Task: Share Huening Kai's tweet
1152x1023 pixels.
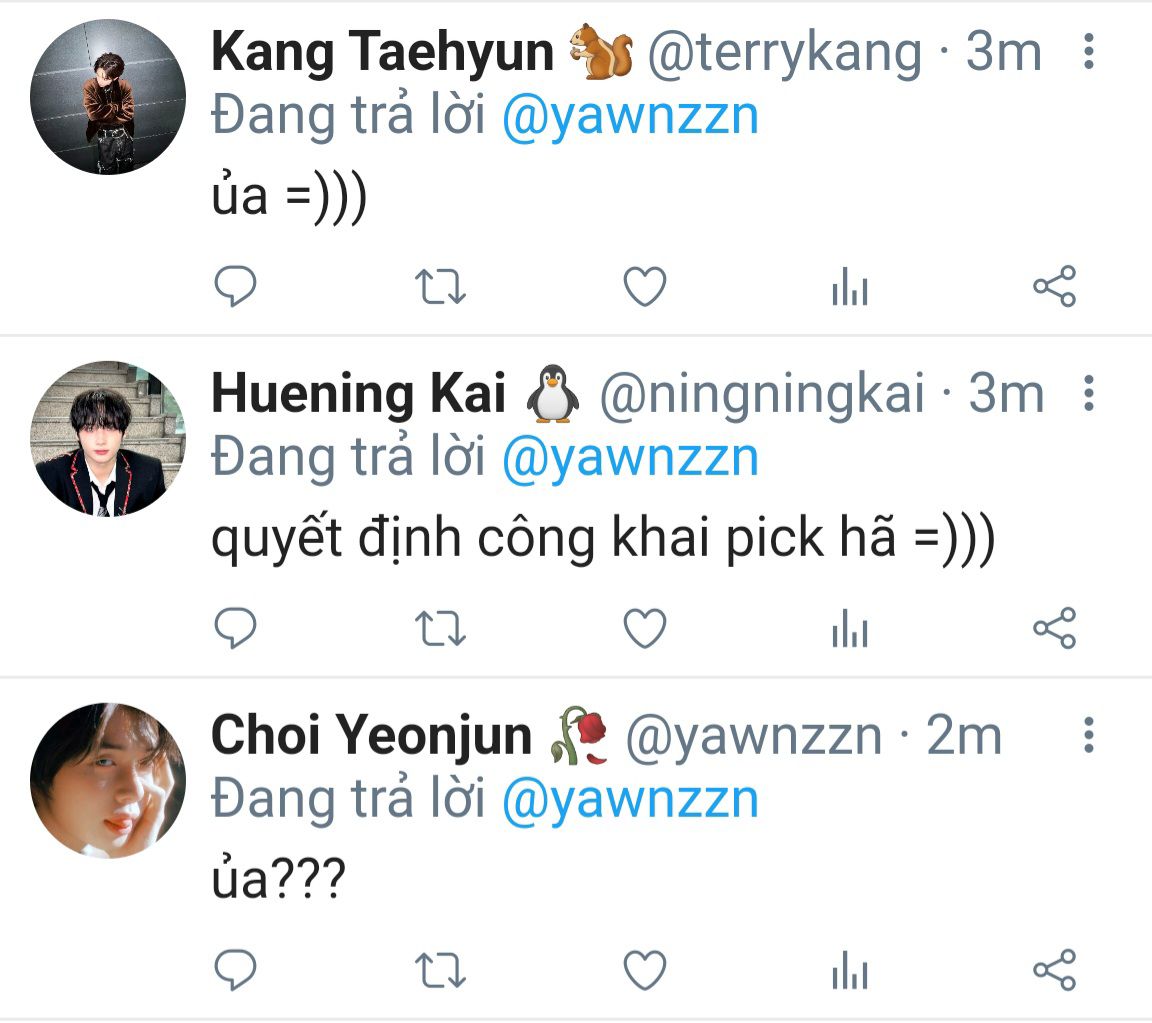Action: point(1055,628)
